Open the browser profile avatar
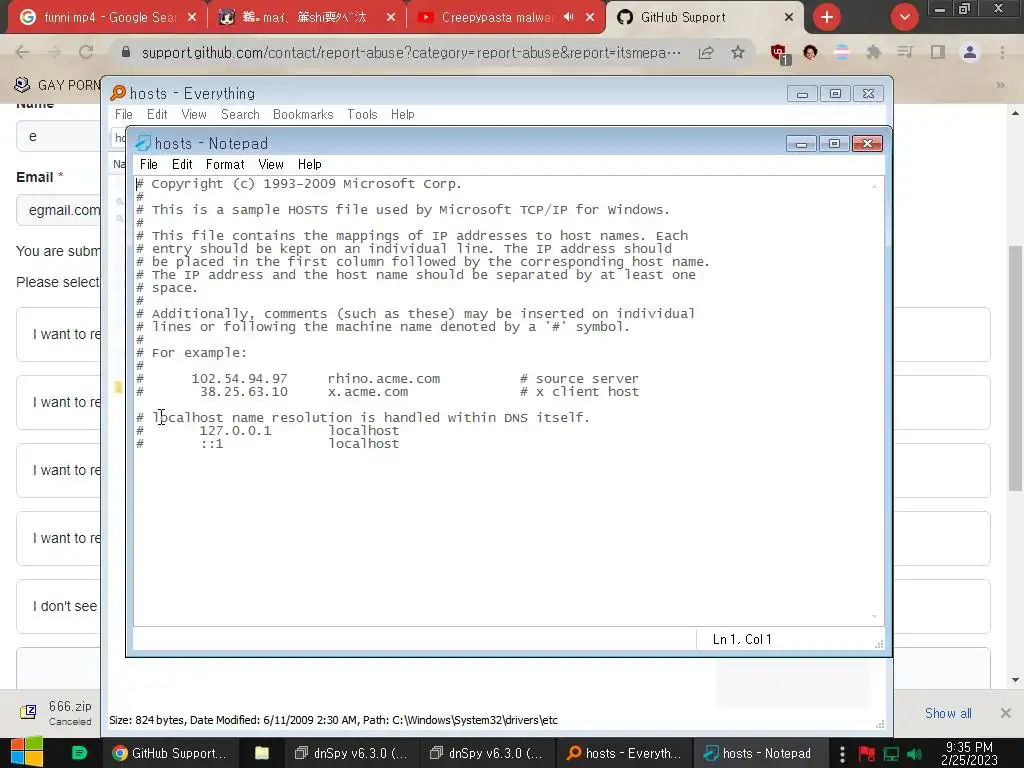 coord(970,52)
